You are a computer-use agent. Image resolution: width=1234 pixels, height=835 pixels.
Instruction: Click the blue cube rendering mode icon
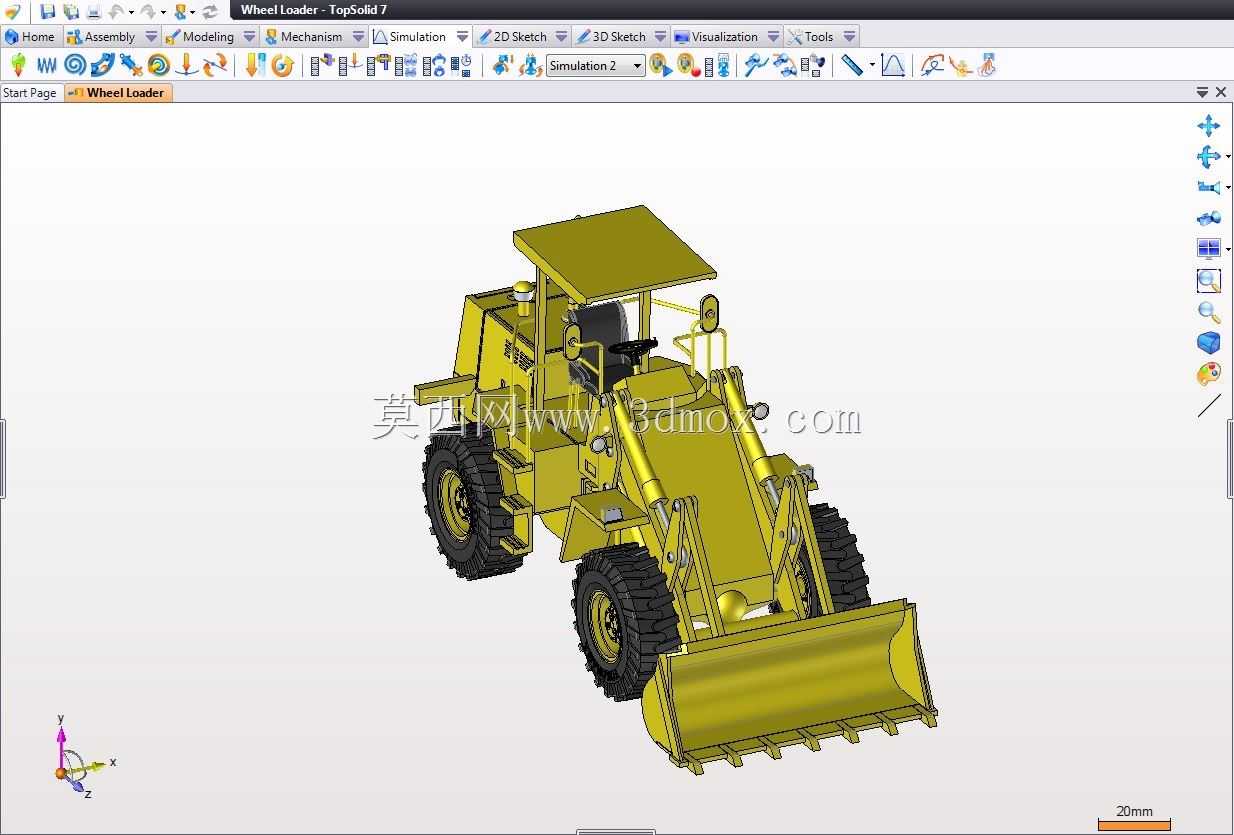(1208, 343)
